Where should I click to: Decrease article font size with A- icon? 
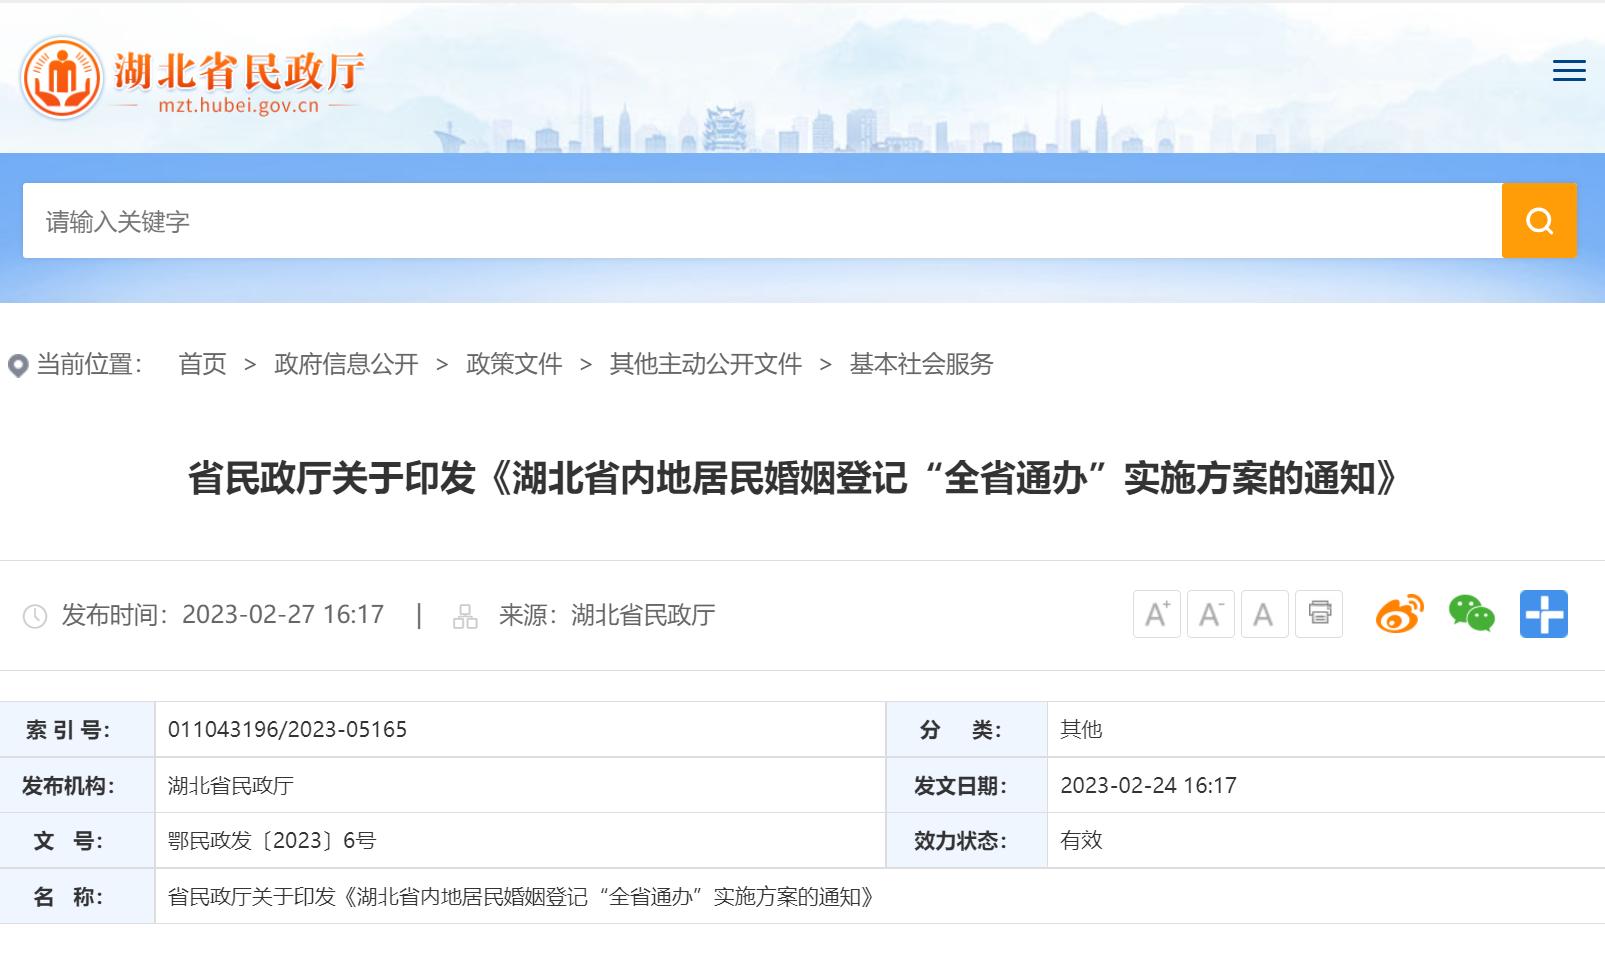coord(1210,614)
